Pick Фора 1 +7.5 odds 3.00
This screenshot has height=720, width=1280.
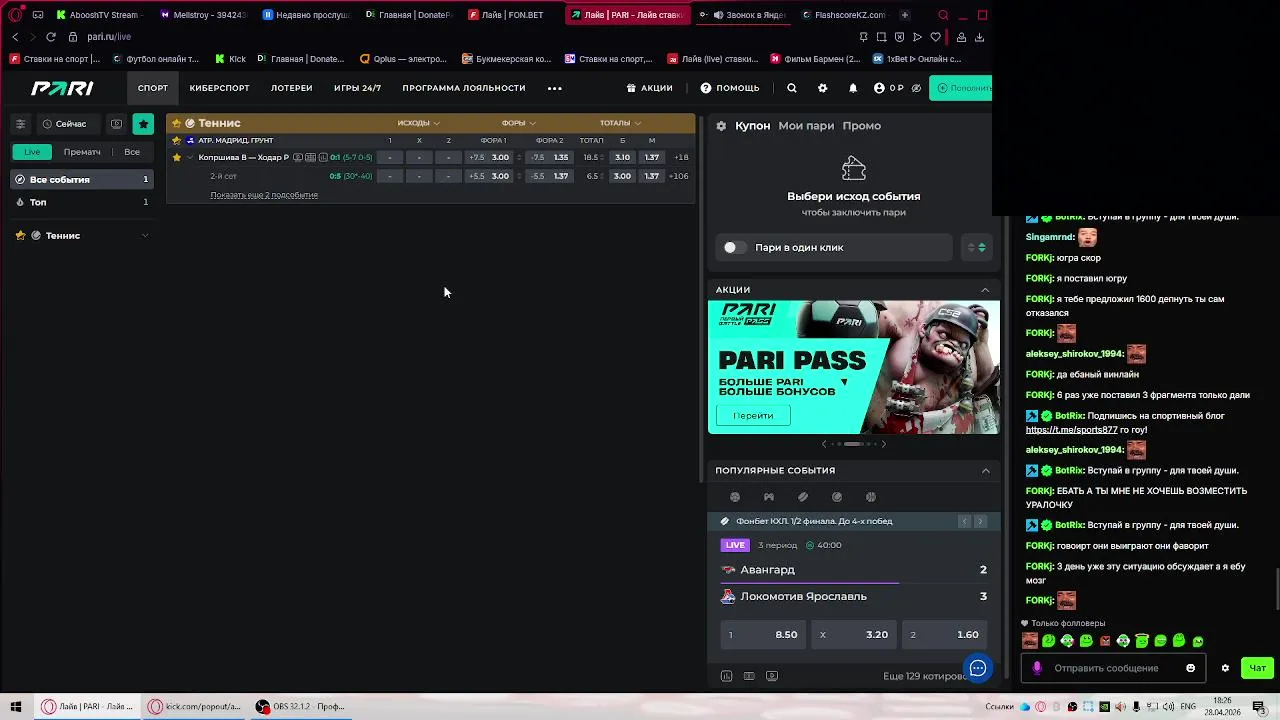coord(490,157)
